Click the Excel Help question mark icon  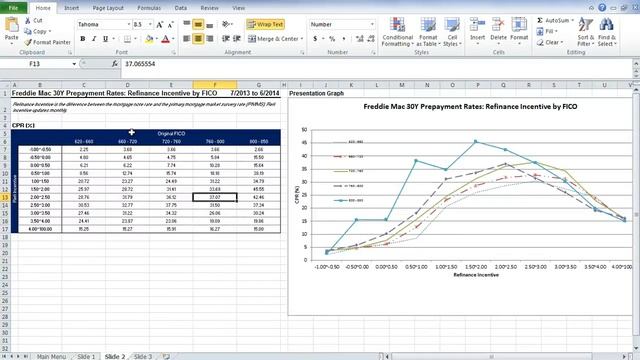click(602, 7)
